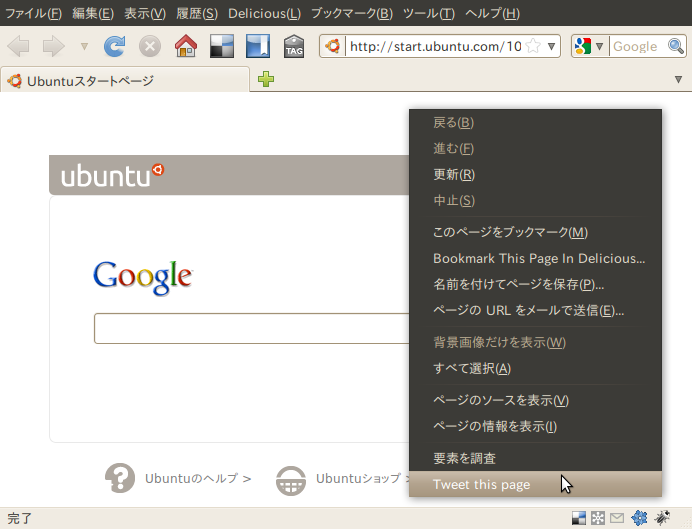Click the Forward navigation arrow
Image resolution: width=692 pixels, height=529 pixels.
pyautogui.click(x=53, y=46)
